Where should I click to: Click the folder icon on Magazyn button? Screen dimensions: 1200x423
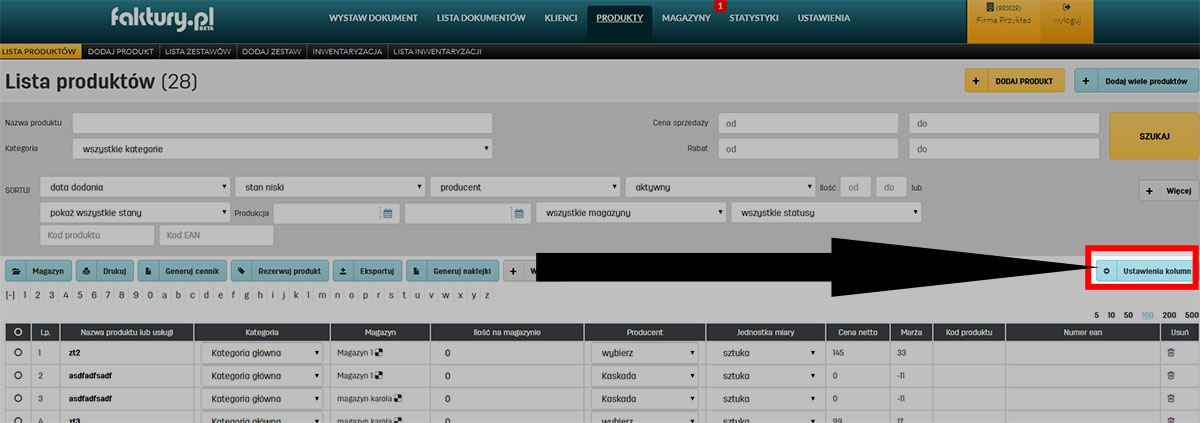click(18, 271)
